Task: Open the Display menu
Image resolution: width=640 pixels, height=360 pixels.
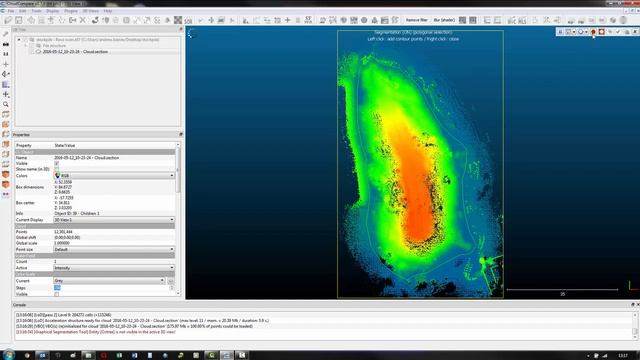Action: click(53, 11)
